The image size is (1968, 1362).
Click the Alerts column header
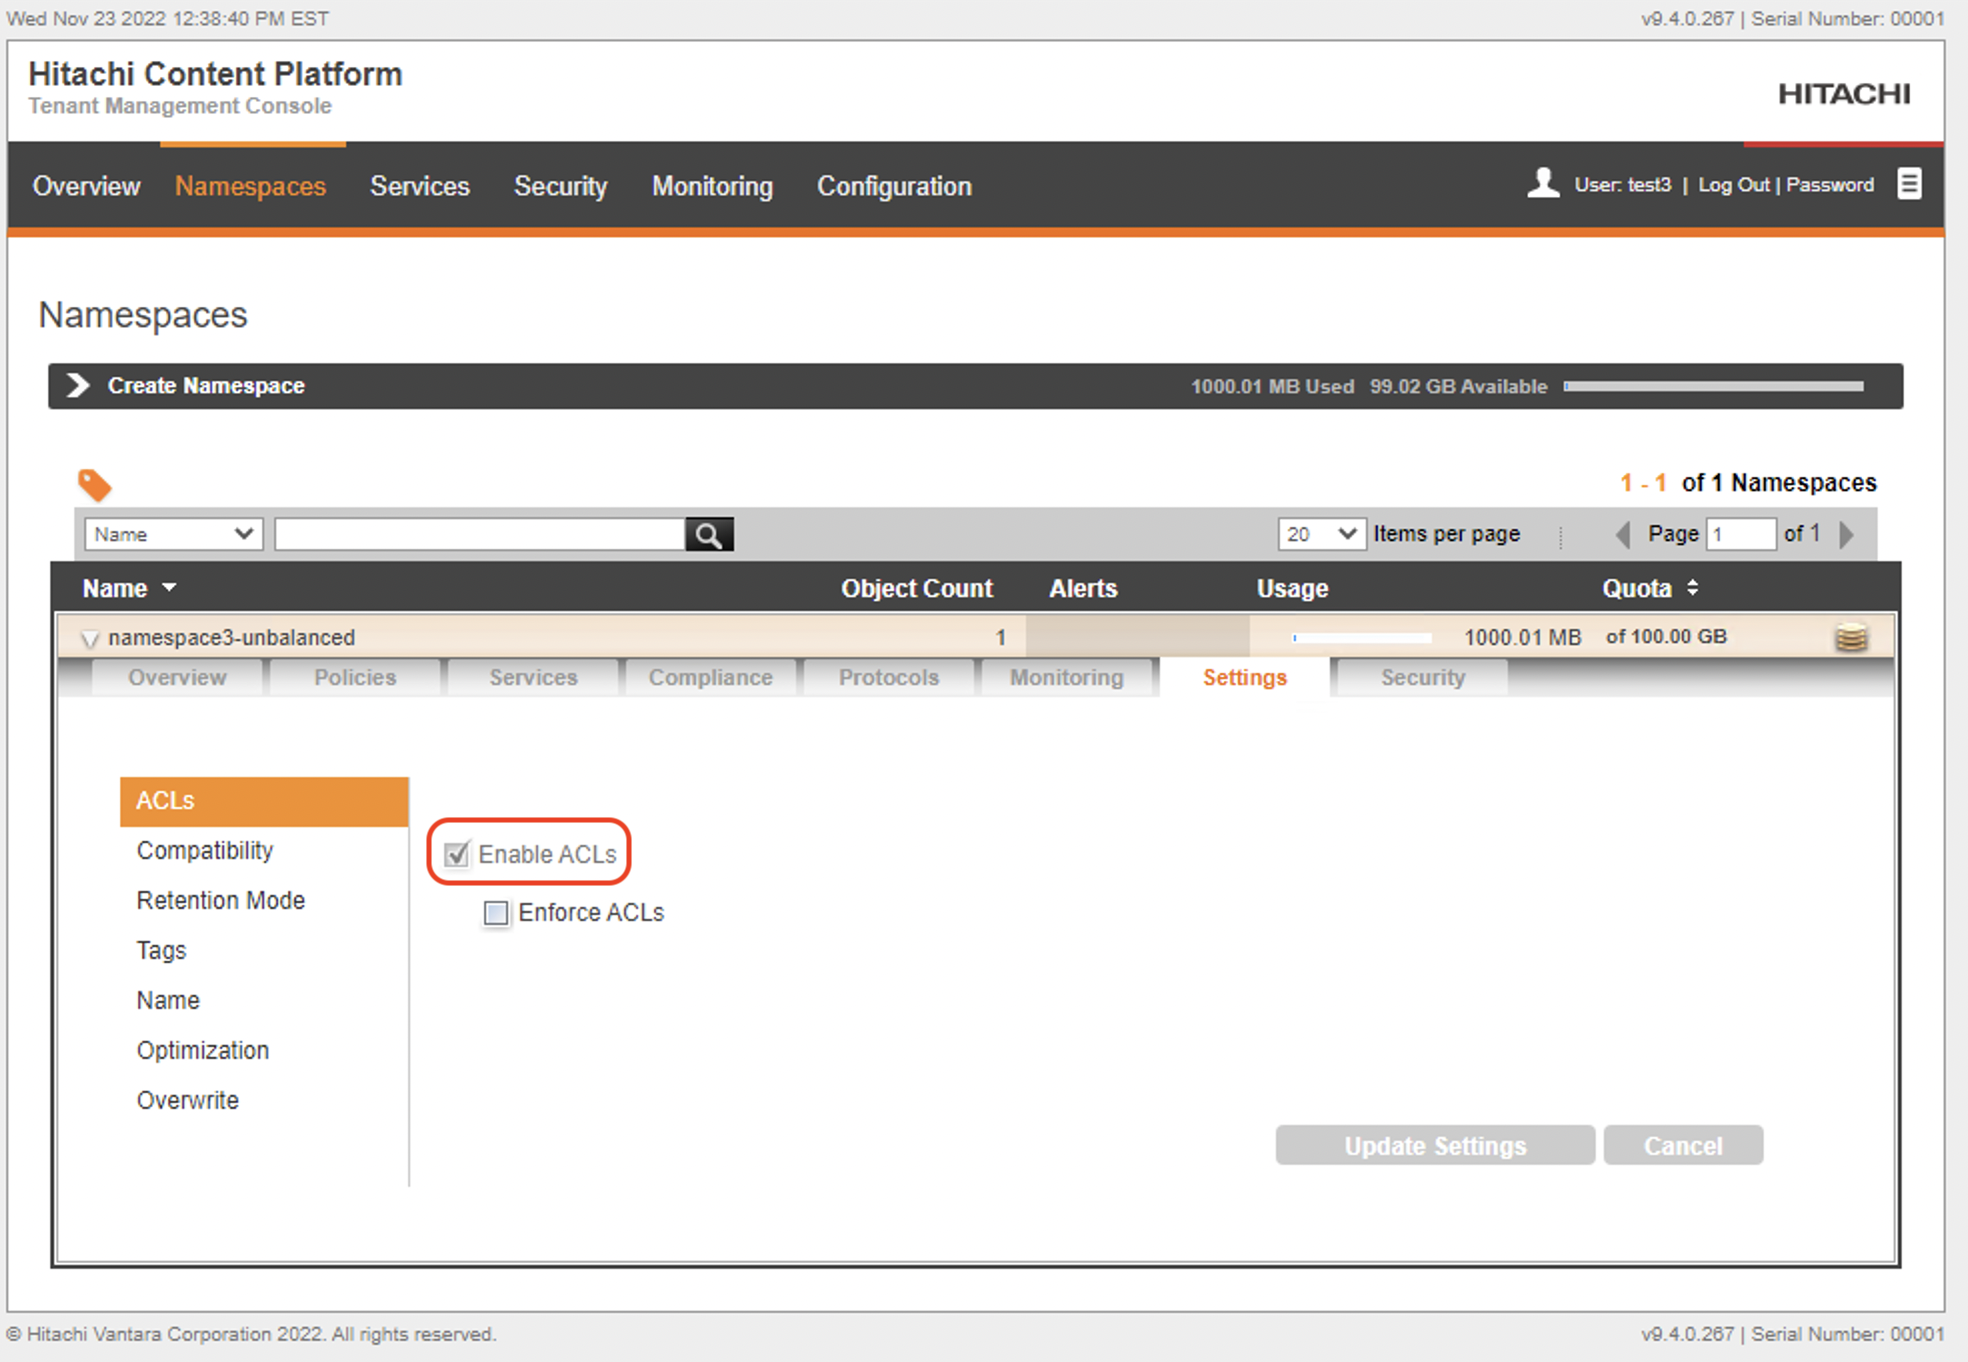click(1083, 589)
